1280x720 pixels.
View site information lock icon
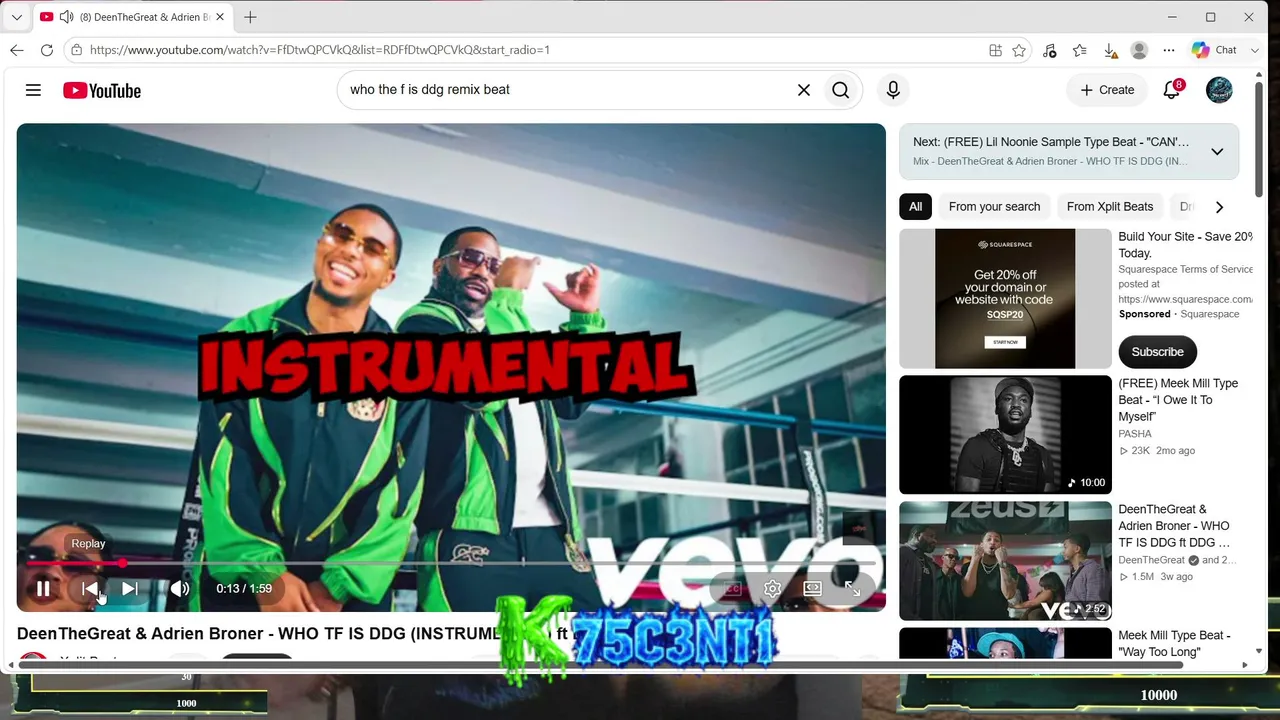pos(76,50)
